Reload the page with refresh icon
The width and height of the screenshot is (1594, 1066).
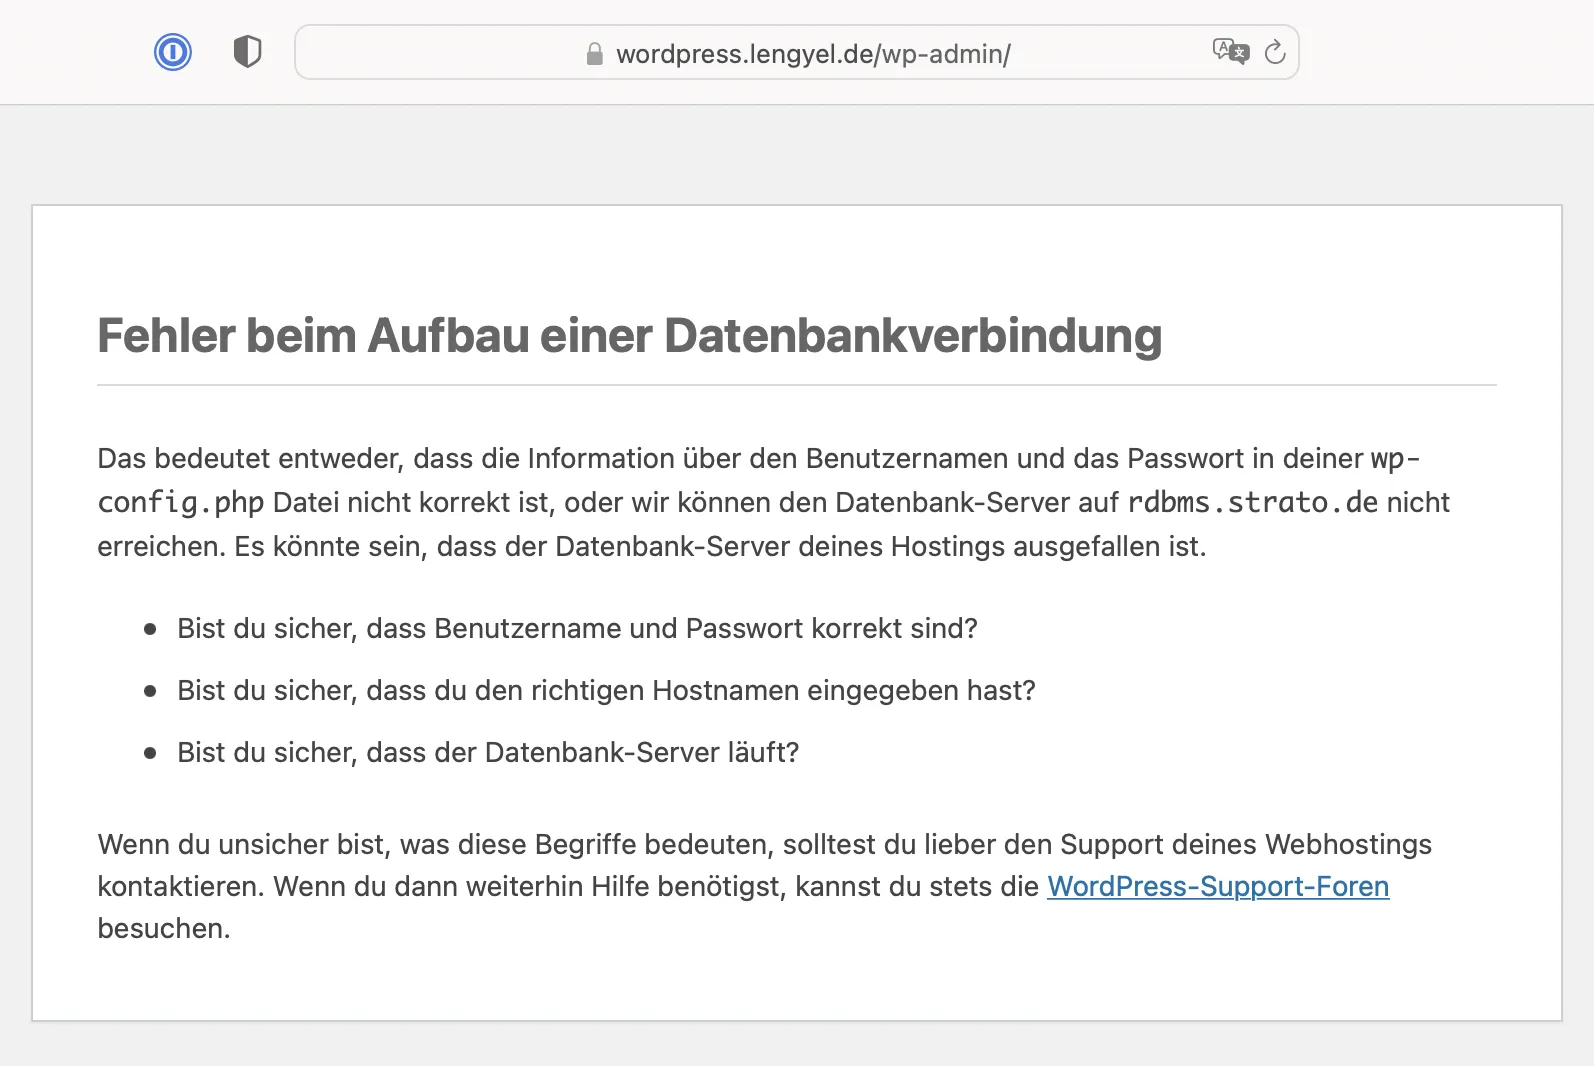click(x=1275, y=52)
